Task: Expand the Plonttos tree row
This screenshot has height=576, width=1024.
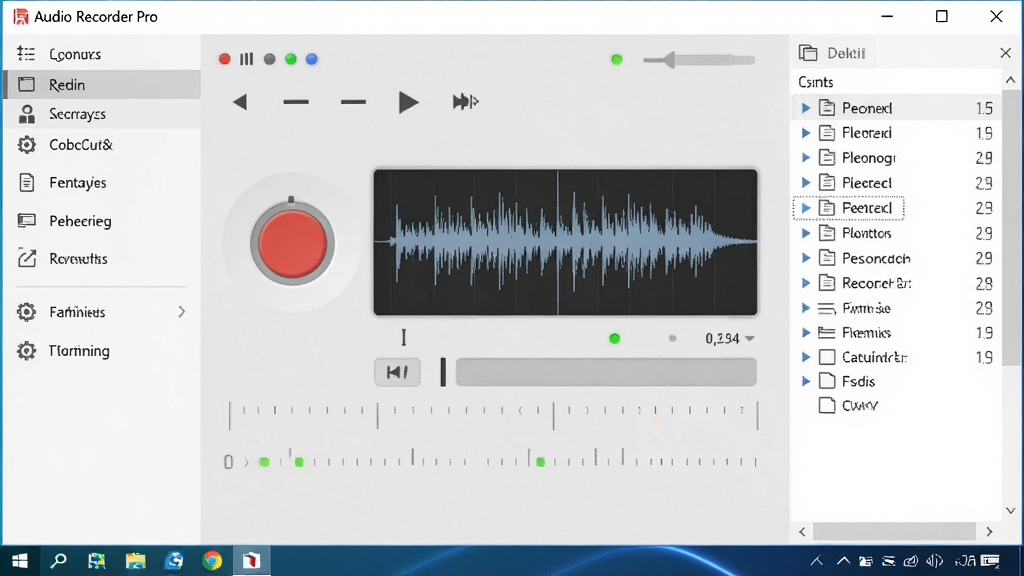Action: (806, 232)
